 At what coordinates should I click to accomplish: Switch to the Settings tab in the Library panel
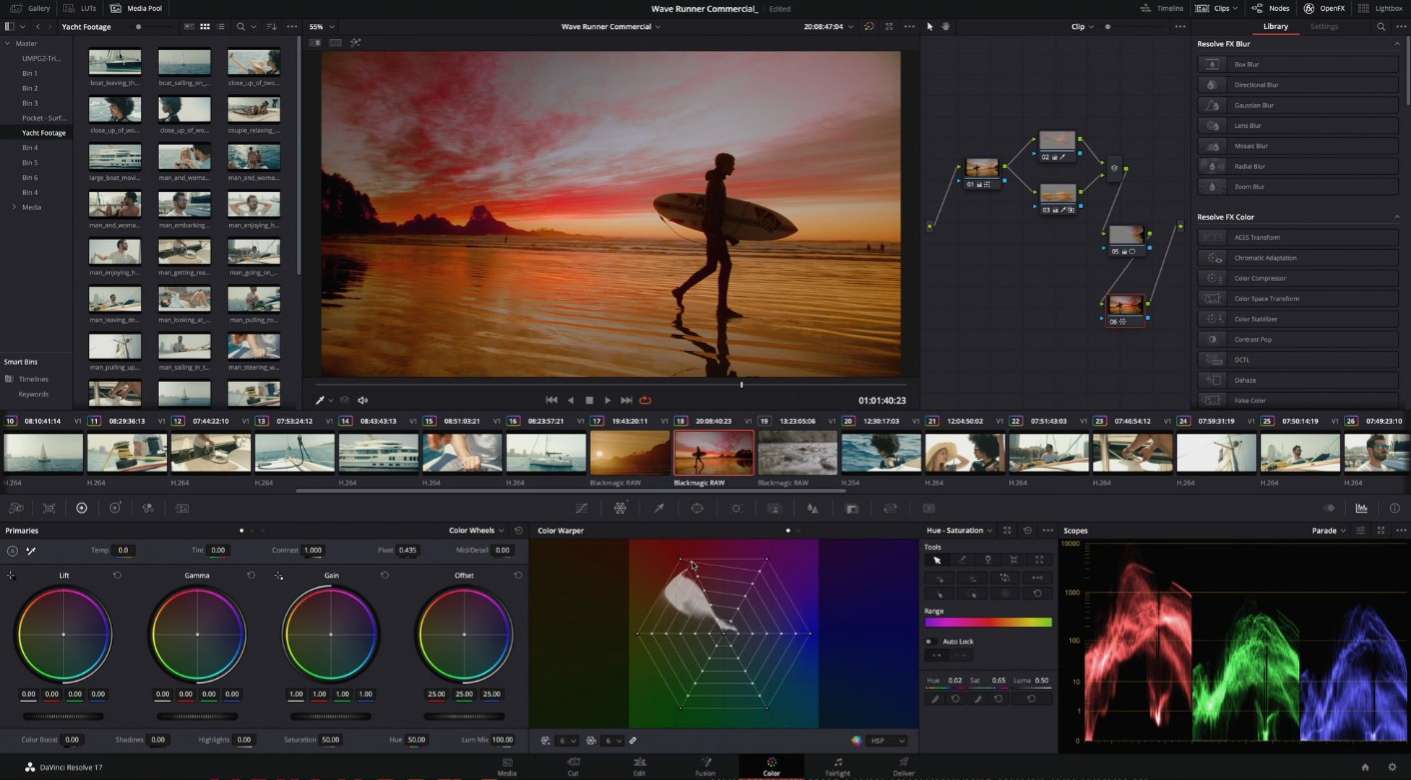pos(1324,26)
